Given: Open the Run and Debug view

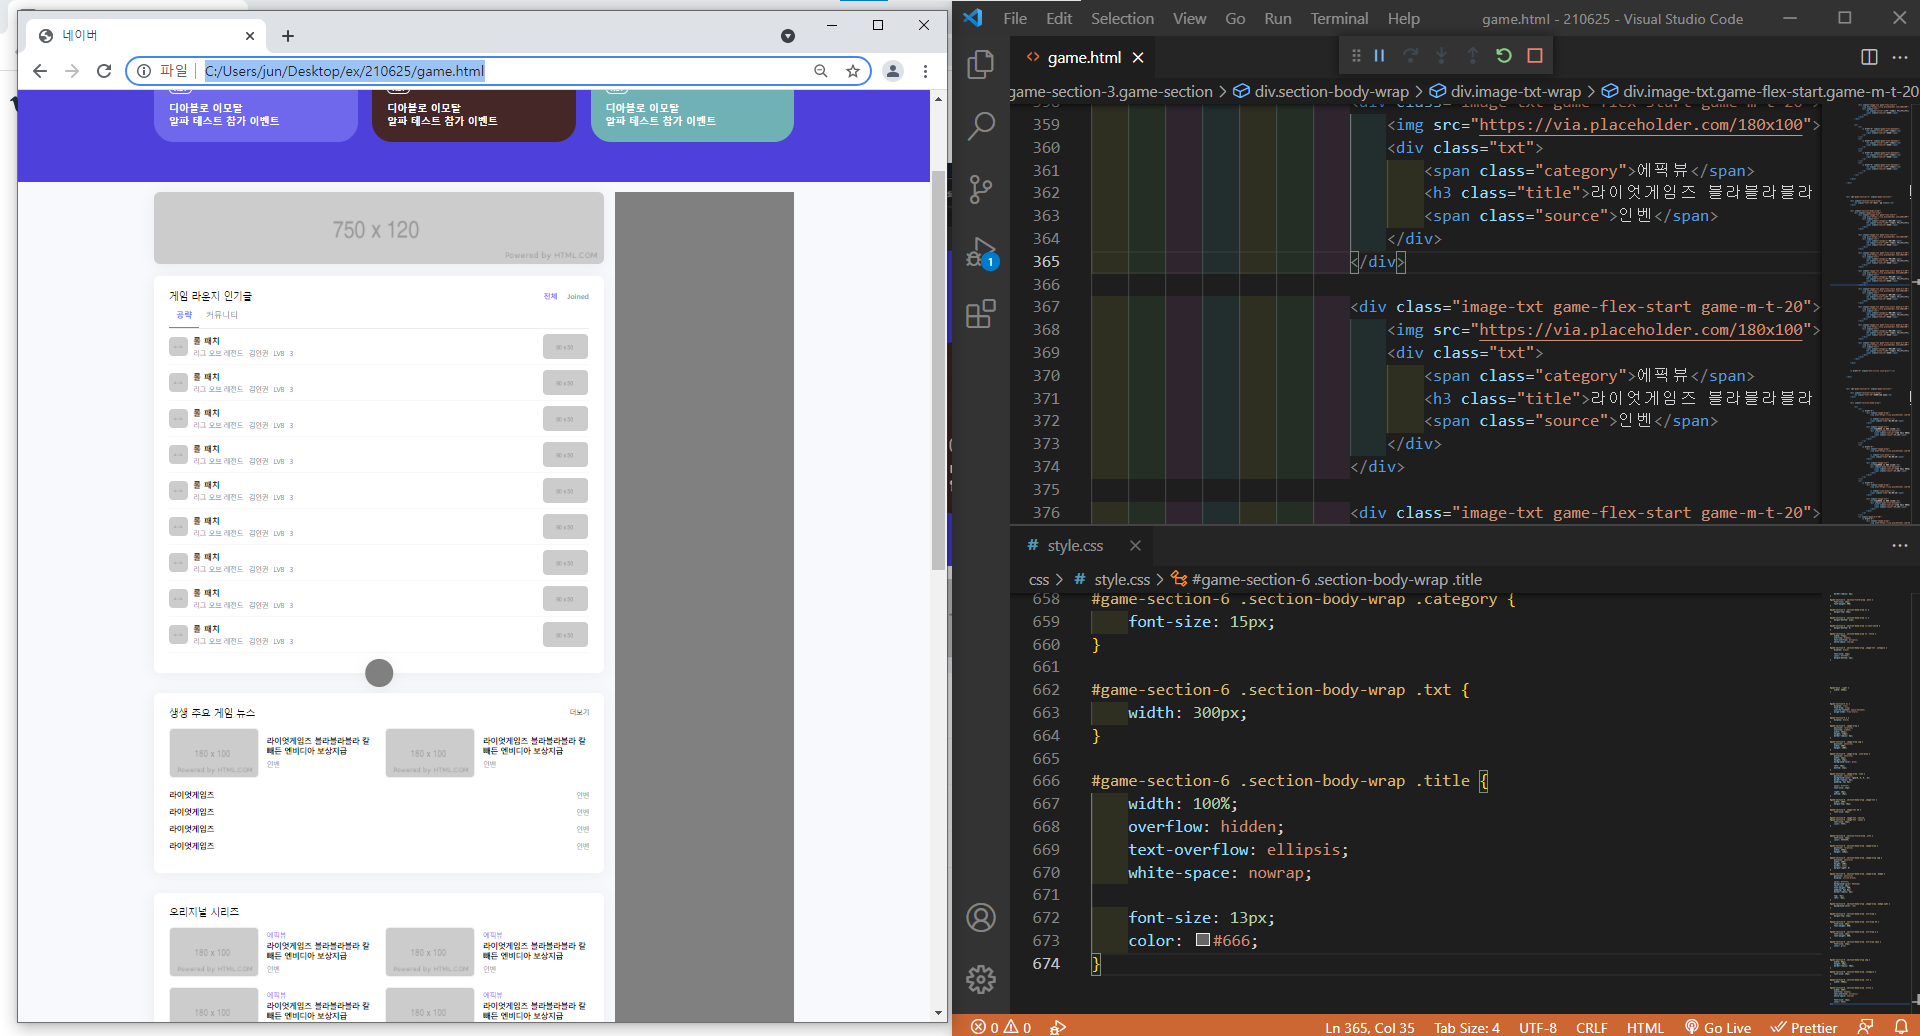Looking at the screenshot, I should [x=981, y=252].
